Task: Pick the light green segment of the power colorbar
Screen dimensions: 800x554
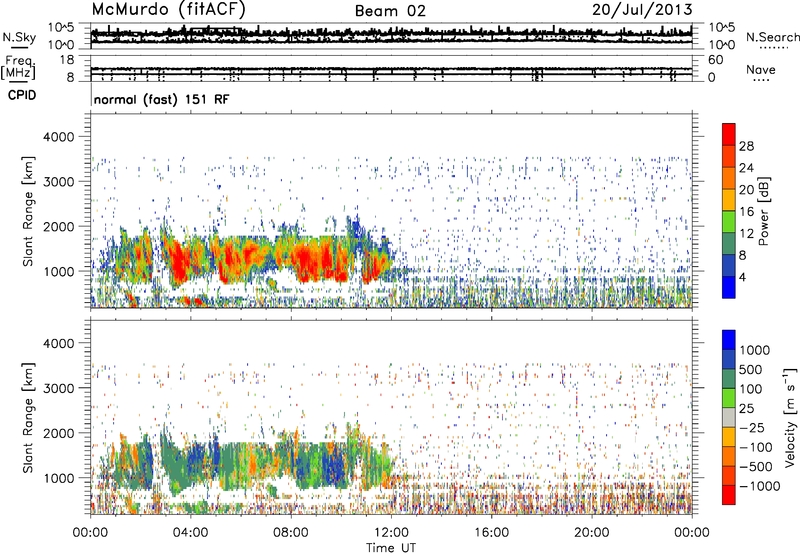Action: pyautogui.click(x=729, y=222)
